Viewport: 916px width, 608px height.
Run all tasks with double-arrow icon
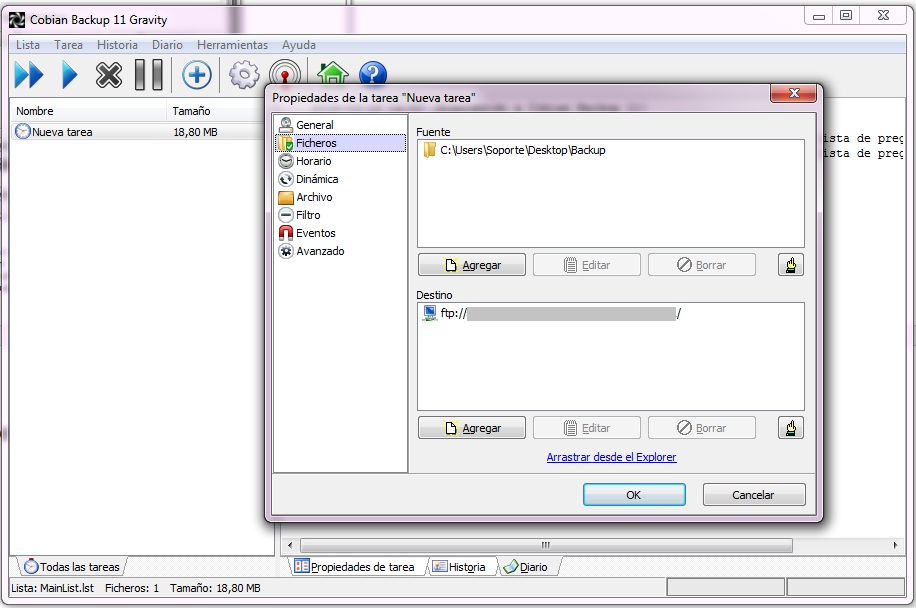[x=29, y=75]
